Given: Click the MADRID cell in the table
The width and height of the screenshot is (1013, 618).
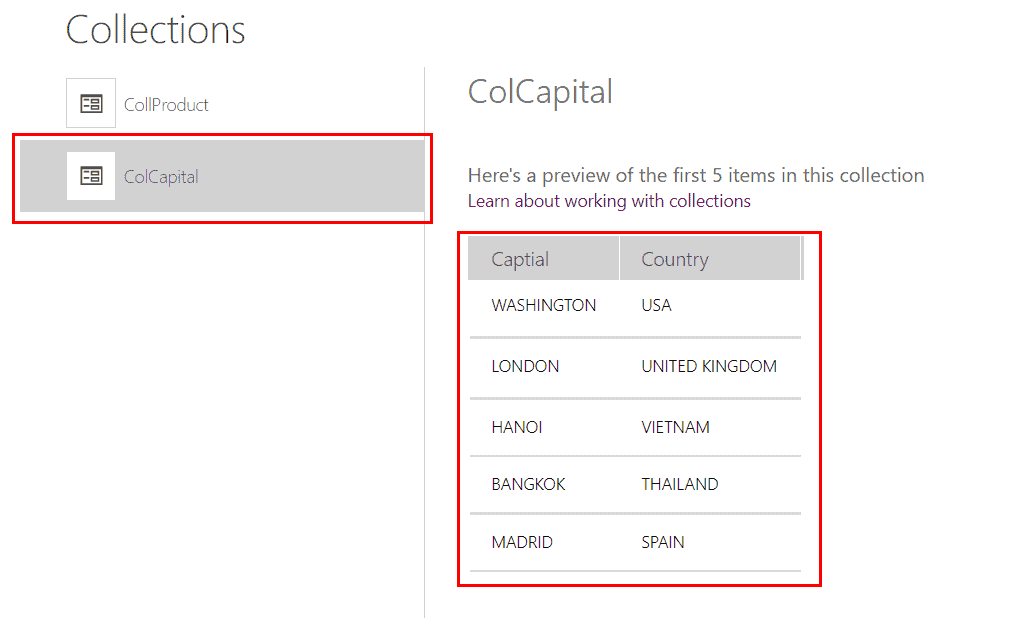Looking at the screenshot, I should pyautogui.click(x=520, y=542).
